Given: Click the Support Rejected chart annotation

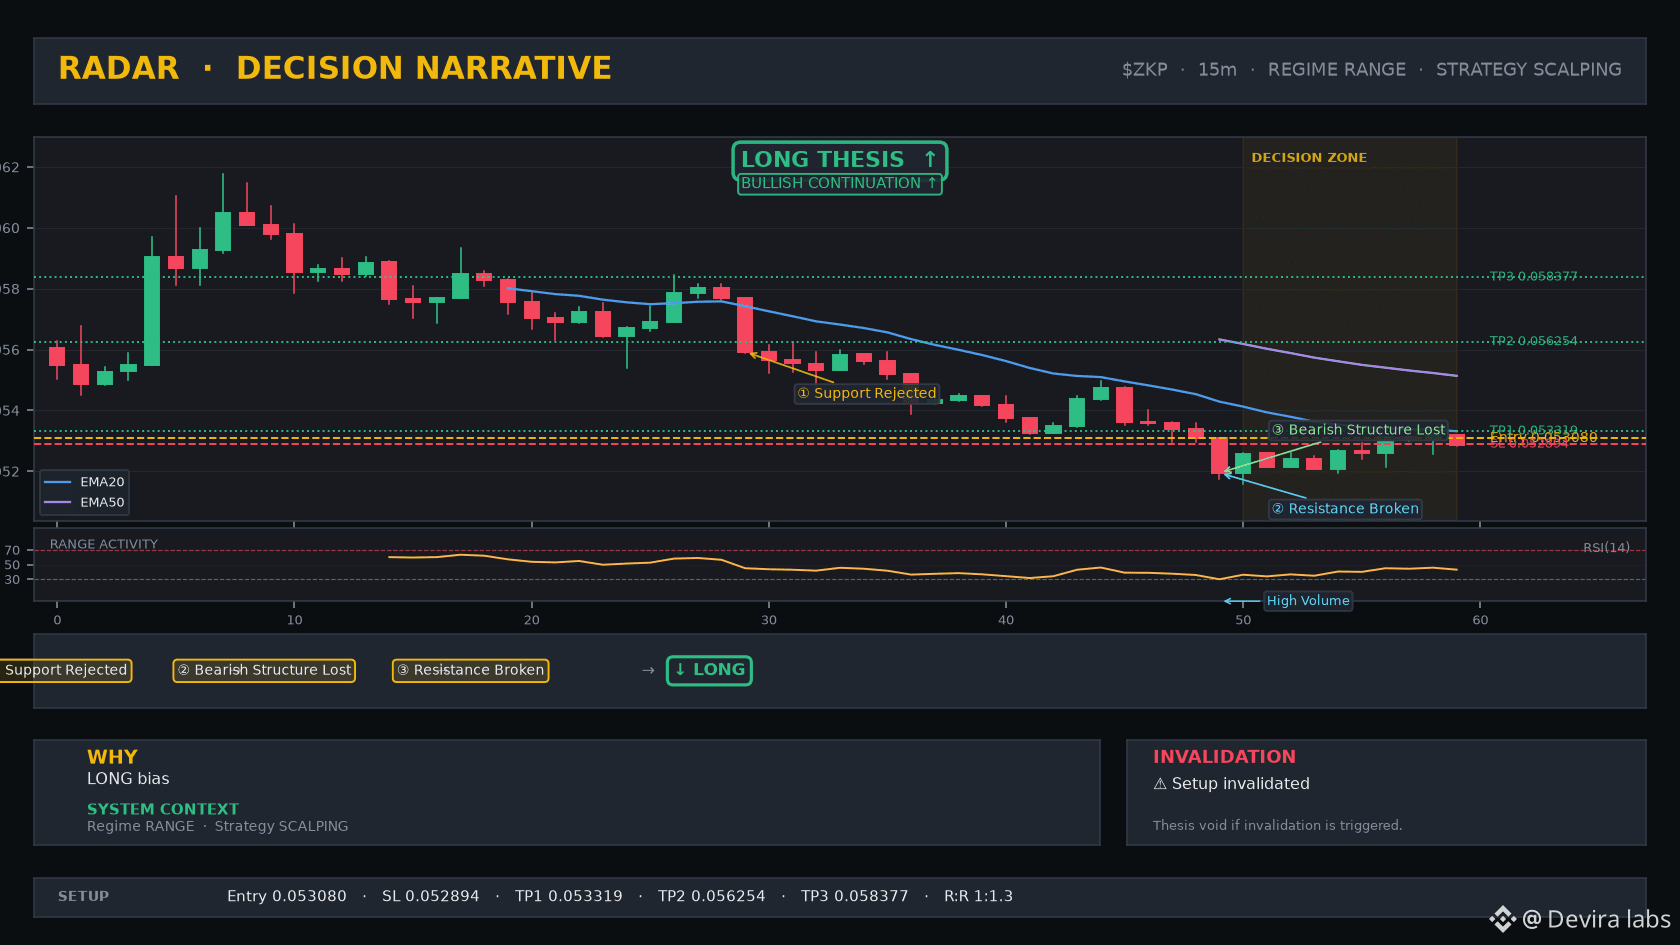Looking at the screenshot, I should point(867,393).
